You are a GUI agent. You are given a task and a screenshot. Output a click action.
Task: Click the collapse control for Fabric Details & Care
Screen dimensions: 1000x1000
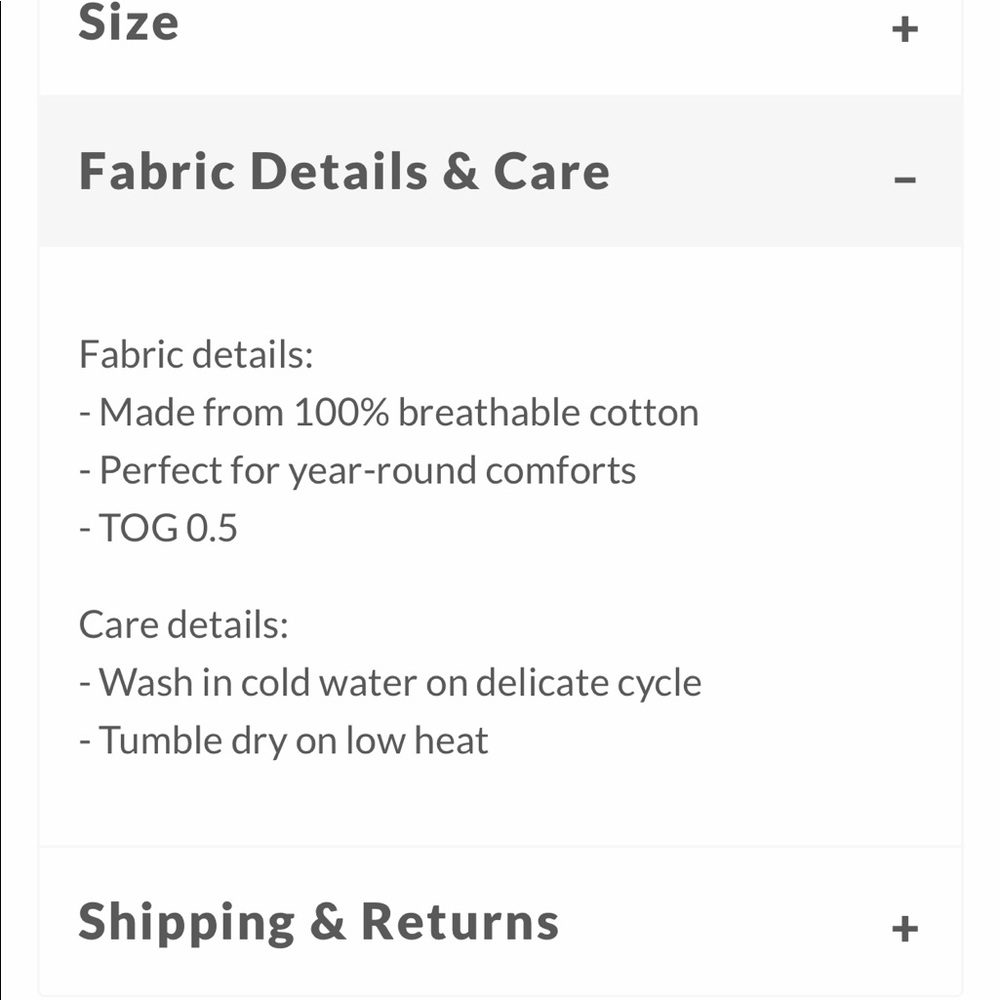[906, 178]
